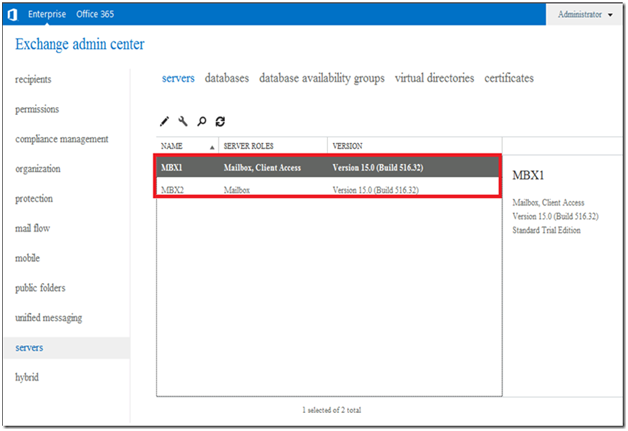Select servers in the left sidebar
The height and width of the screenshot is (431, 628).
tap(67, 348)
